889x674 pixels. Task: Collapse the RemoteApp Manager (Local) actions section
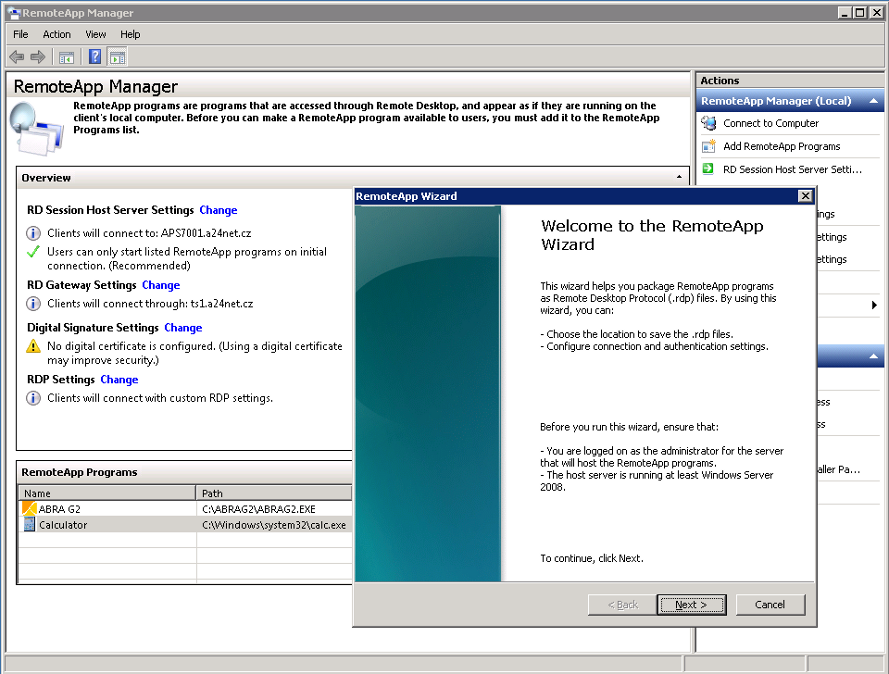[875, 101]
